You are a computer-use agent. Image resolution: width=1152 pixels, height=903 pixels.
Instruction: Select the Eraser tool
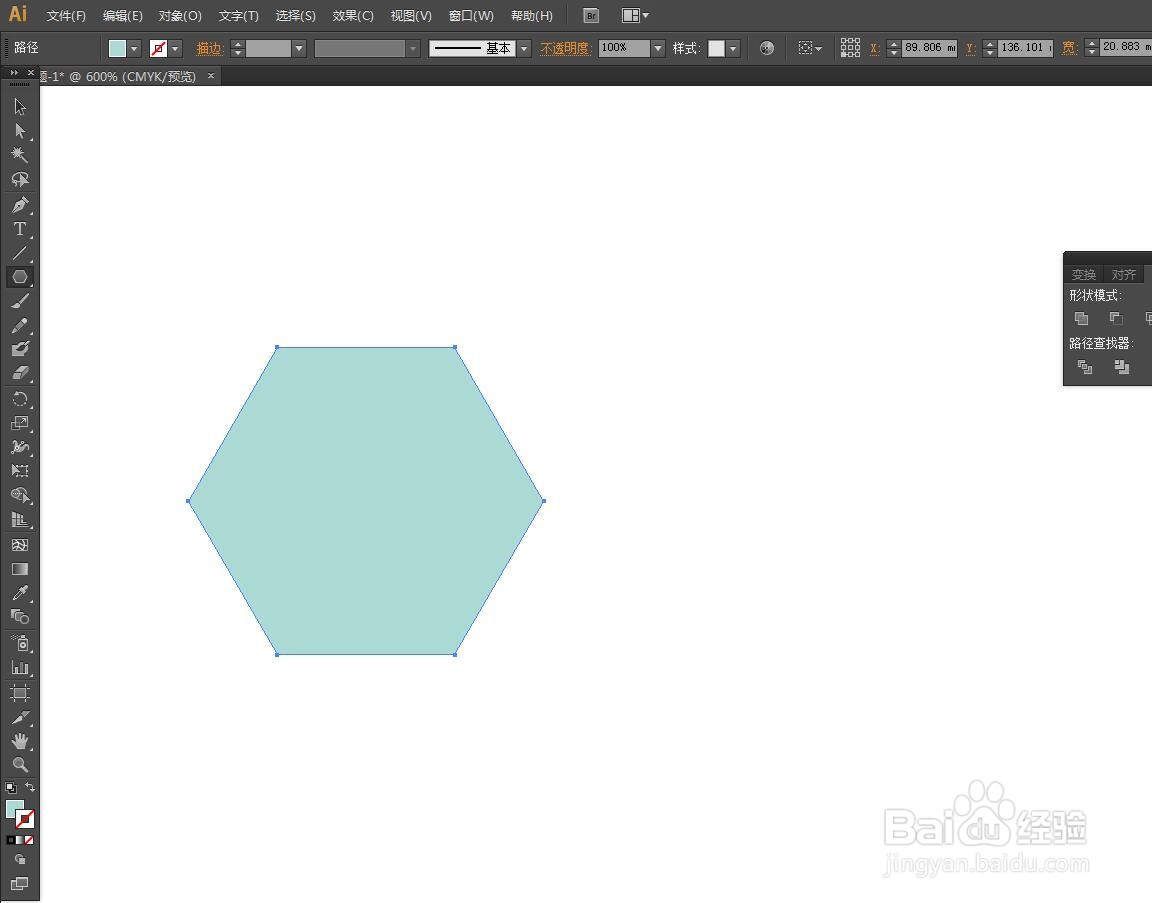point(20,373)
